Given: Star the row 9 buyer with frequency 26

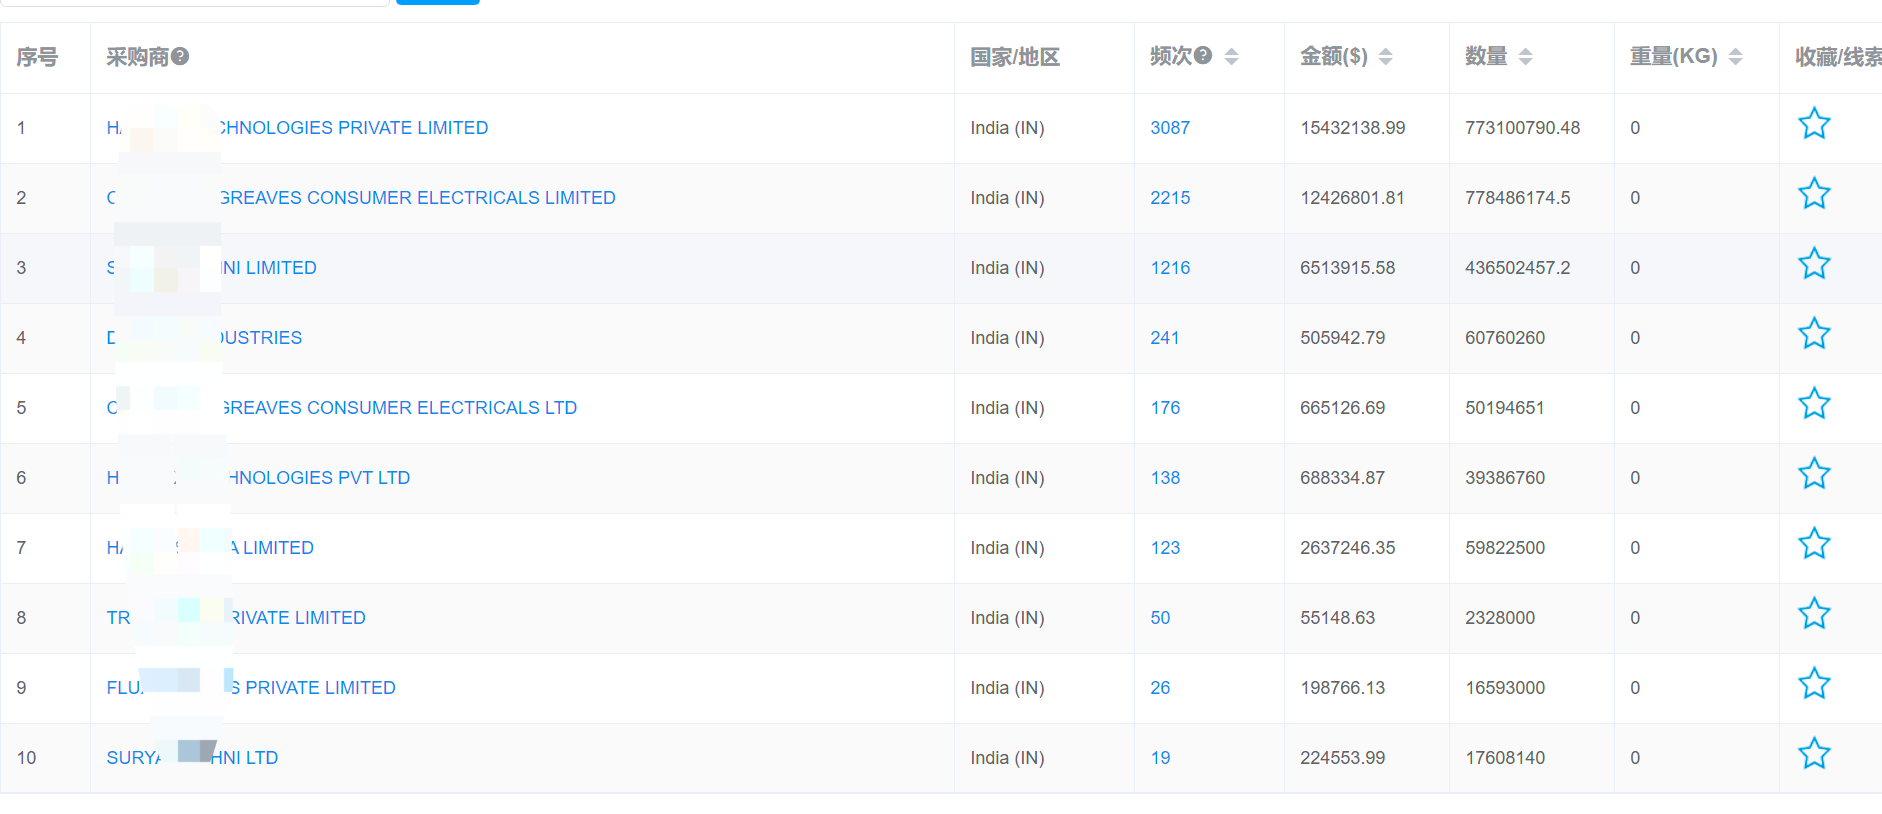Looking at the screenshot, I should tap(1814, 684).
